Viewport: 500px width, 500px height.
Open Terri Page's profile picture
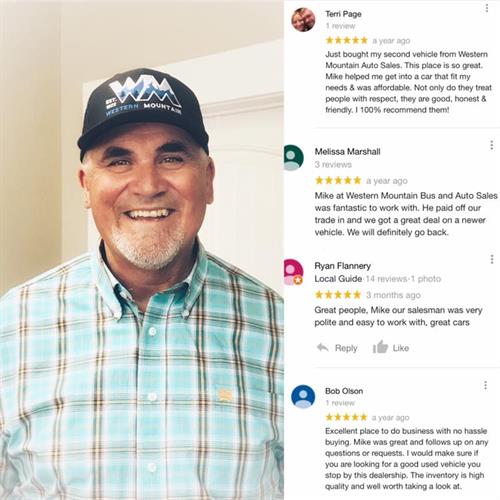point(303,20)
